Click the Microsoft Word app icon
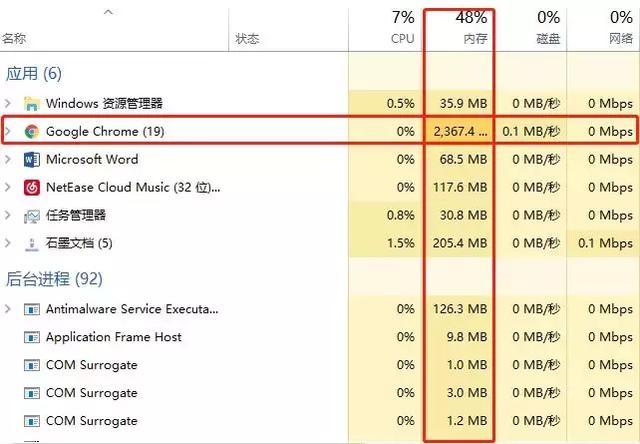This screenshot has height=444, width=640. point(31,159)
